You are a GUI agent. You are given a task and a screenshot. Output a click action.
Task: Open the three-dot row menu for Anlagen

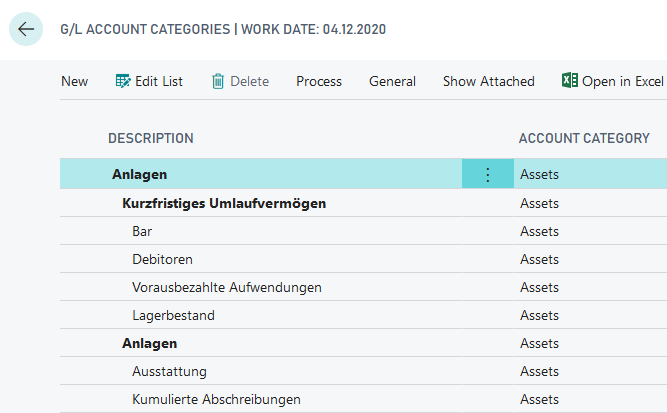(488, 175)
